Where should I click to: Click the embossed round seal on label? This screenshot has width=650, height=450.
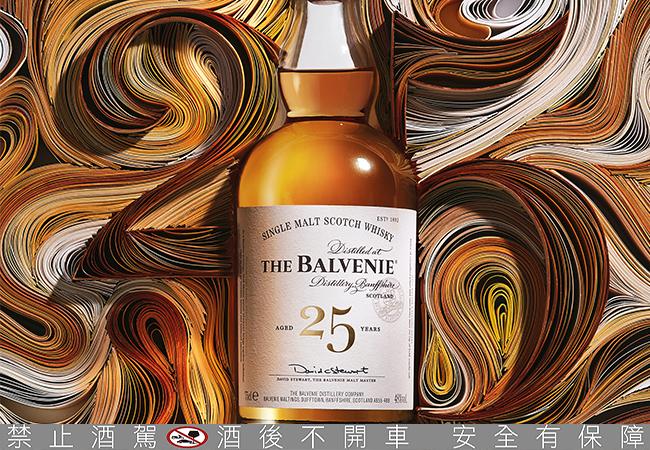tap(387, 302)
